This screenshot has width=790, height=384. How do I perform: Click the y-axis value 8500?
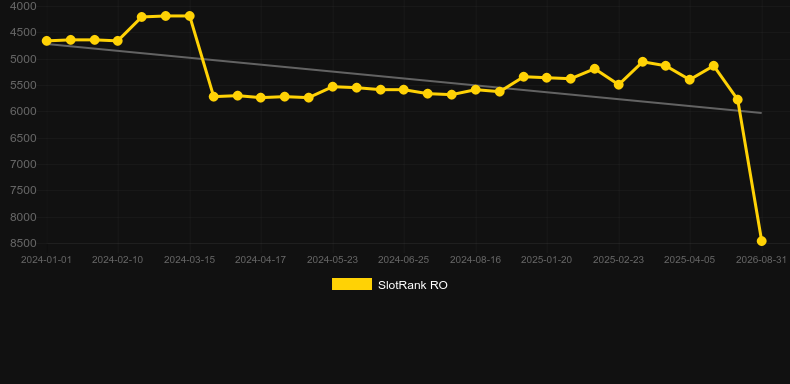coord(23,243)
